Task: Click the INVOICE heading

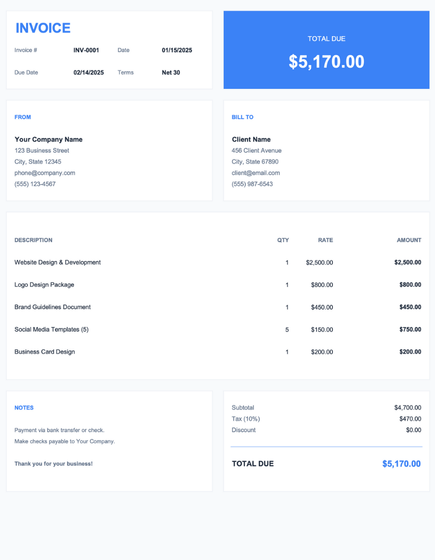Action: (x=43, y=28)
